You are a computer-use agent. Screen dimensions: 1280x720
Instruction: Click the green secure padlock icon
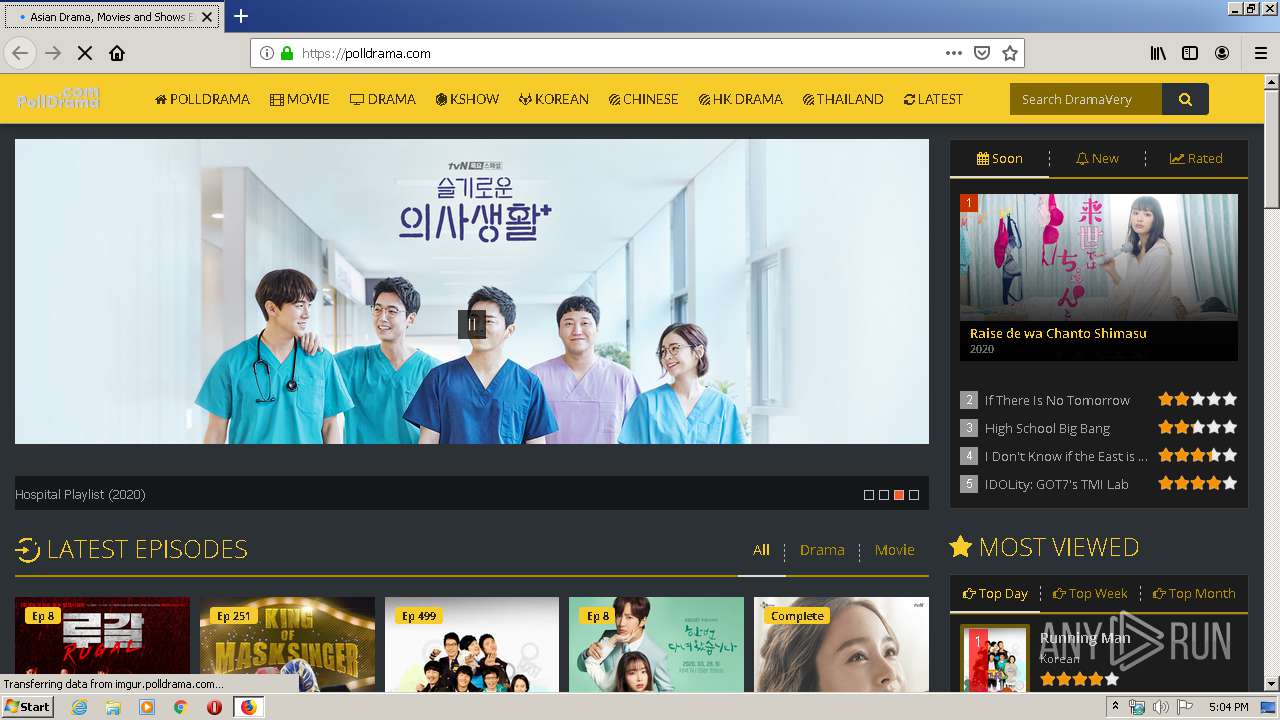click(287, 53)
